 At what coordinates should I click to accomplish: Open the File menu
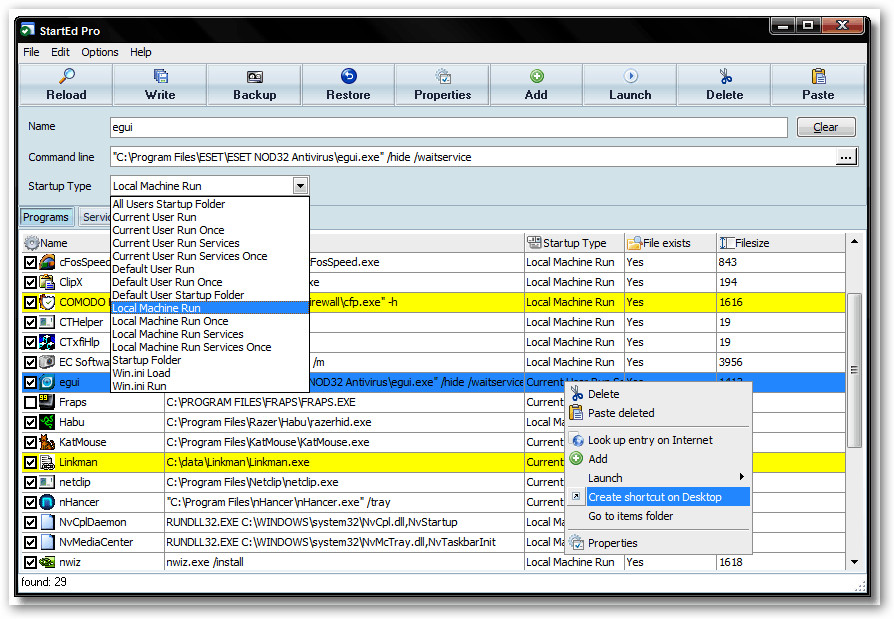pyautogui.click(x=31, y=52)
